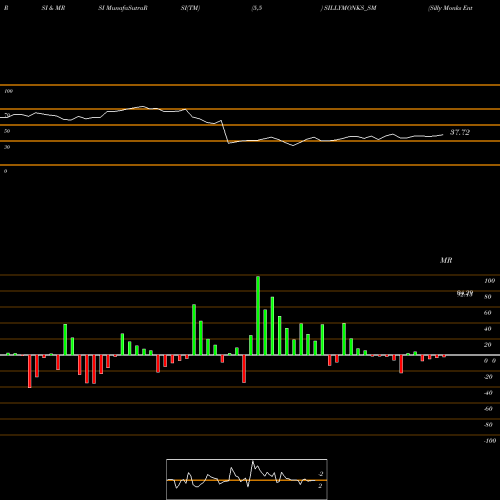Click the sharp drop on the RSI line

click(225, 132)
